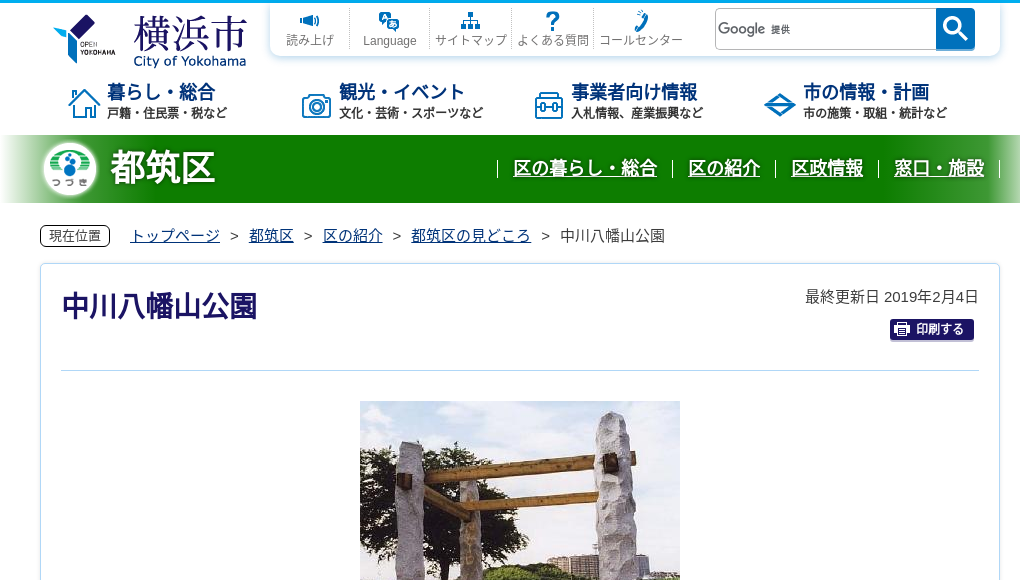Click the 観光・イベント camera icon
This screenshot has width=1020, height=580.
(317, 103)
